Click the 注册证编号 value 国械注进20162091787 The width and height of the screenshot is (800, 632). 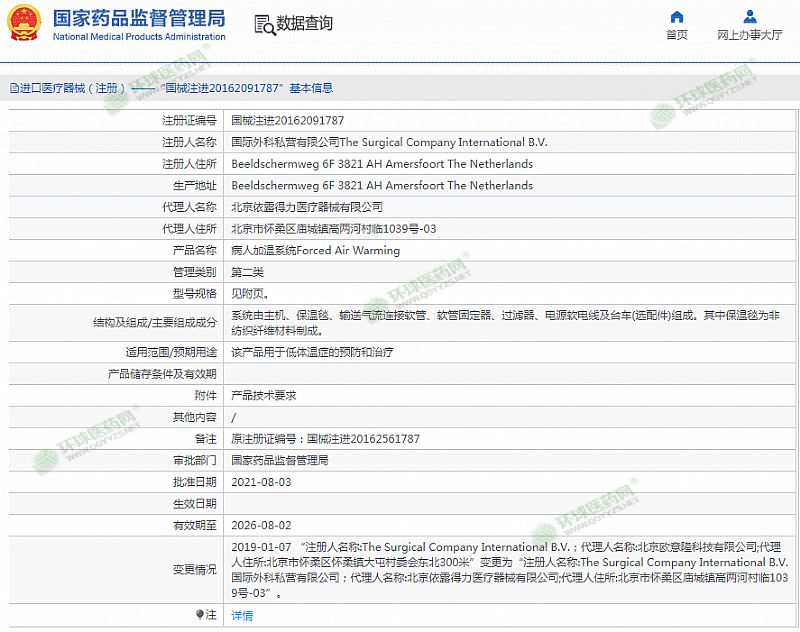[x=287, y=120]
